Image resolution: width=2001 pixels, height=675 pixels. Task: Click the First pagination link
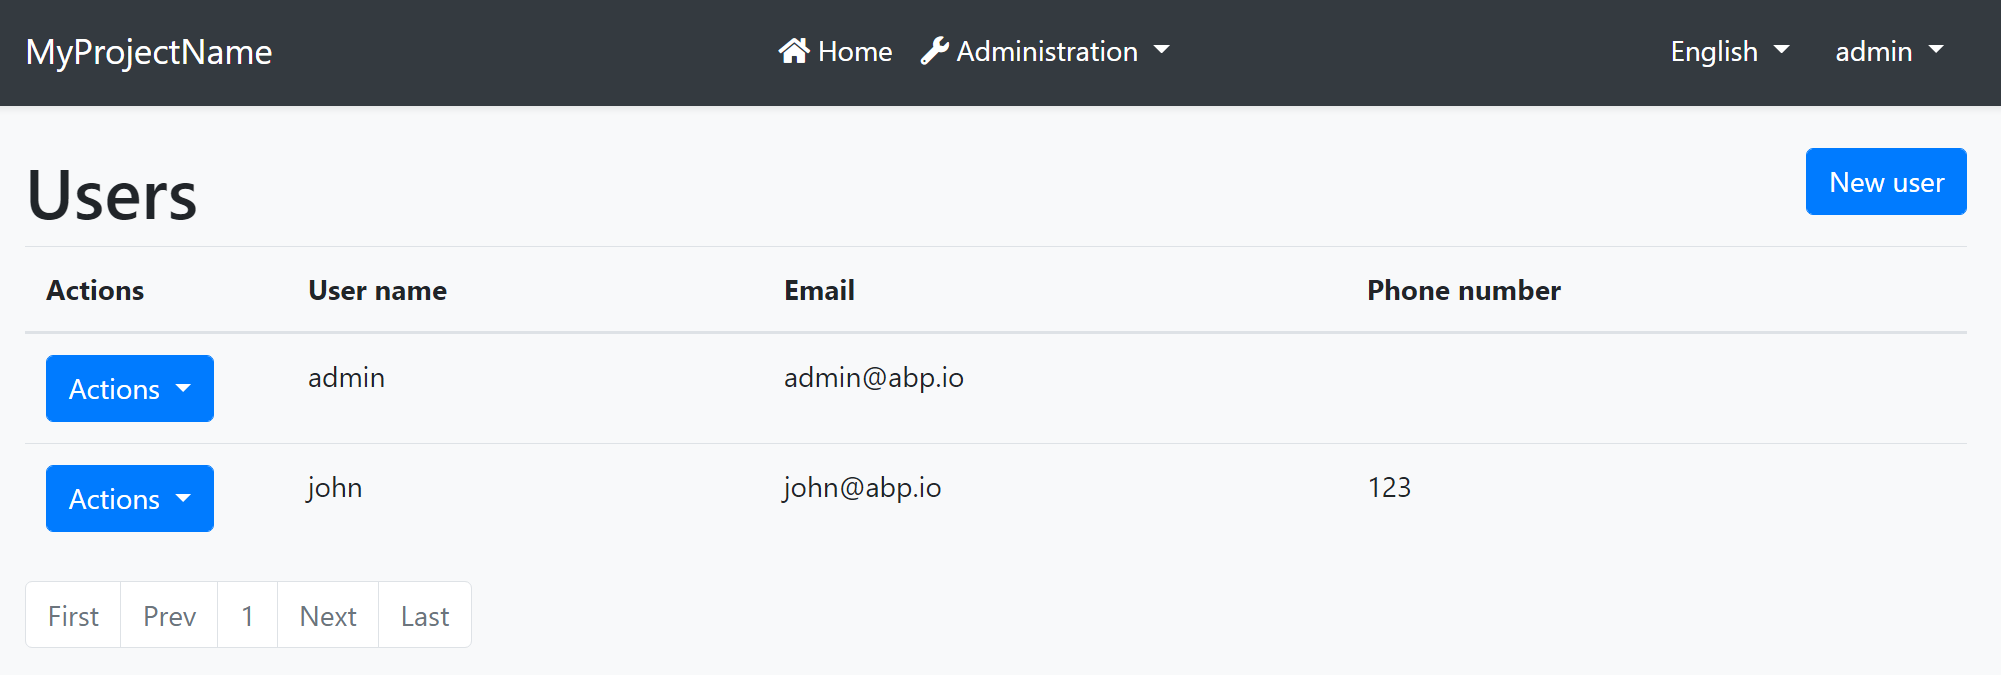72,615
